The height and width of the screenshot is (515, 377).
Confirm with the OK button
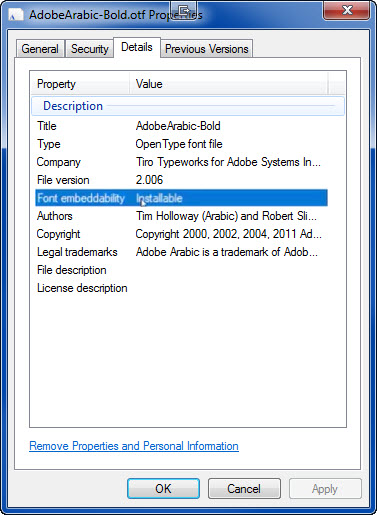point(163,489)
